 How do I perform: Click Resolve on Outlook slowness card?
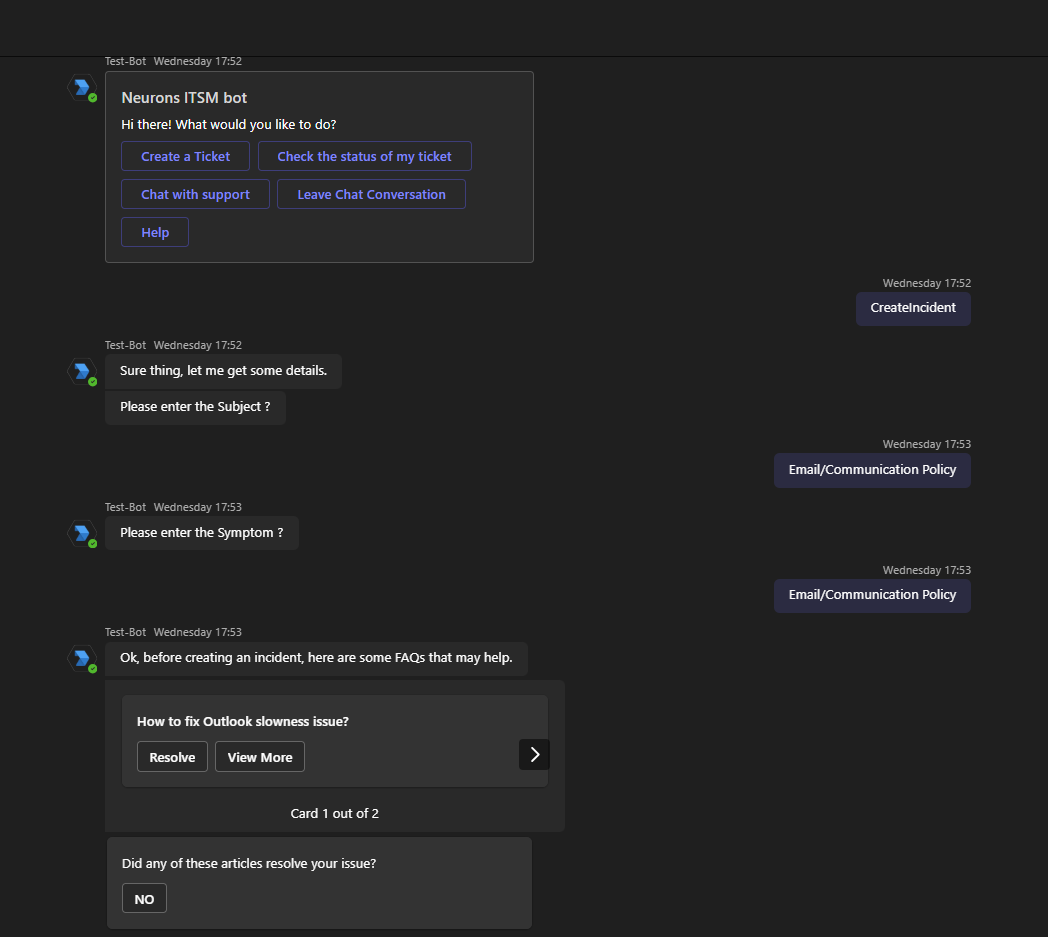click(x=172, y=757)
